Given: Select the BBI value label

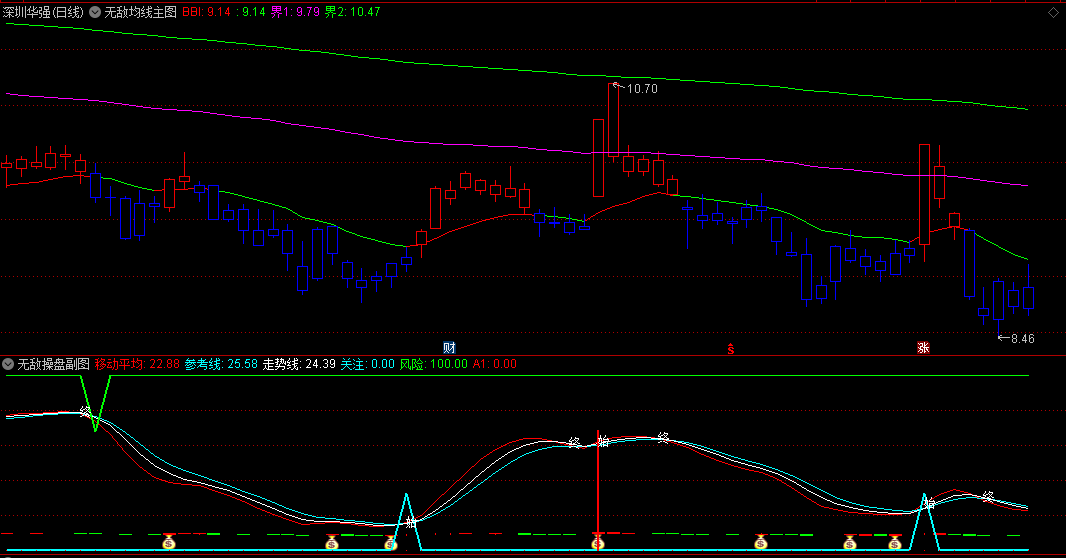Looking at the screenshot, I should (x=208, y=12).
